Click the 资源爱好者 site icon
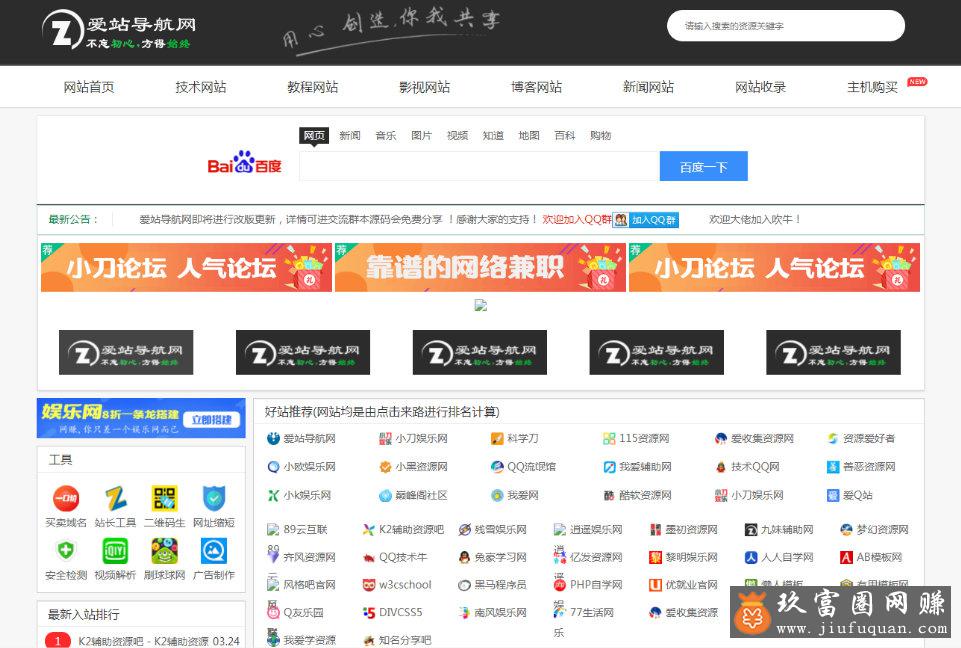 (833, 438)
